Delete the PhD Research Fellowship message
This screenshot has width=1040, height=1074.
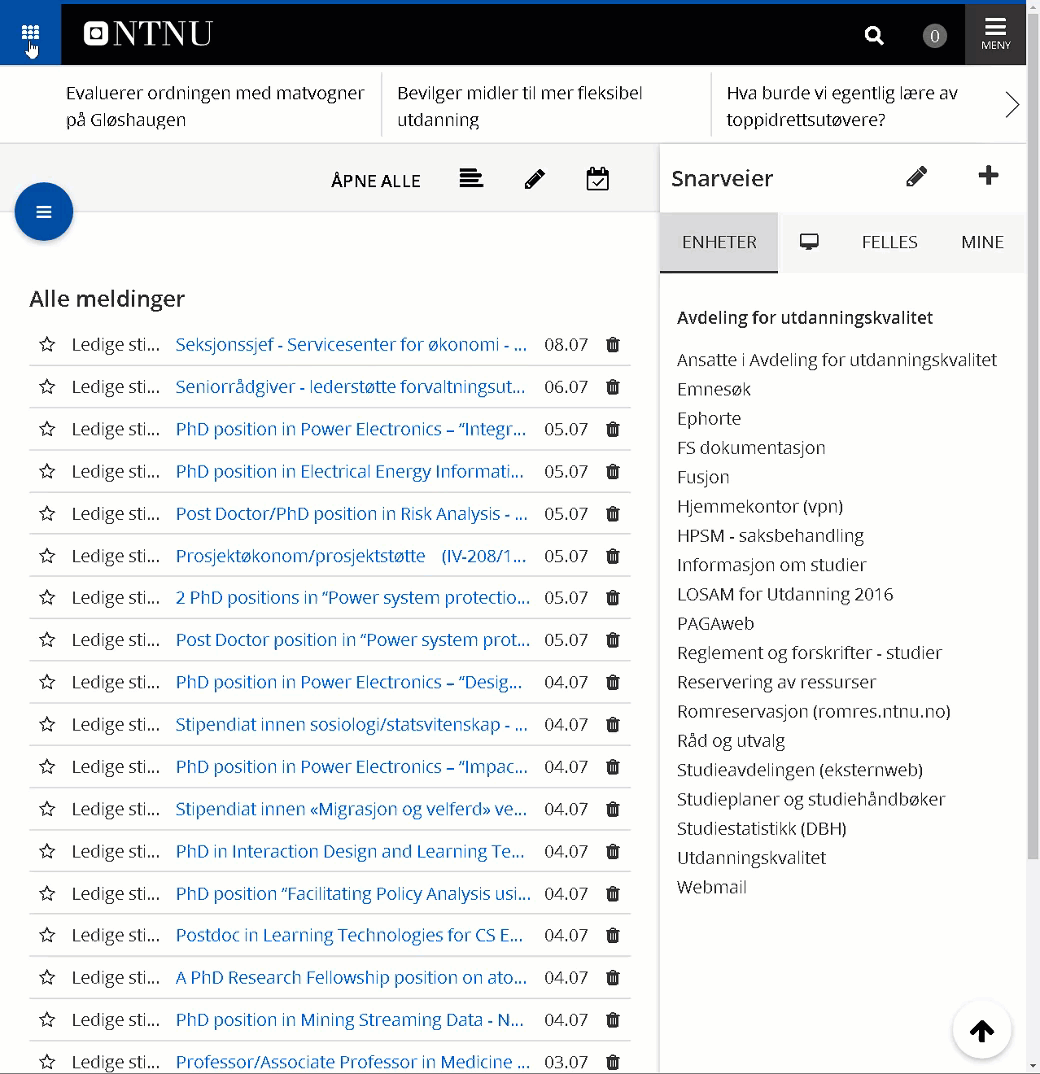click(x=612, y=977)
